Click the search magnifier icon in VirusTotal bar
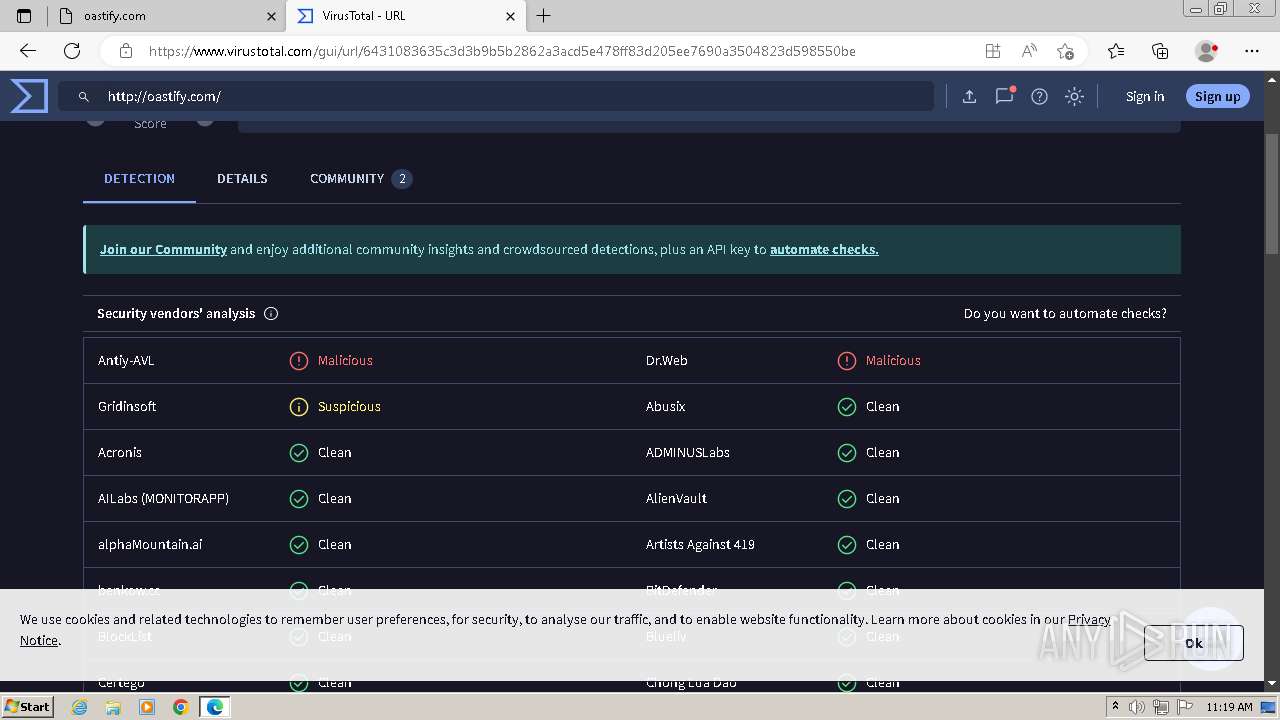This screenshot has width=1280, height=720. click(84, 97)
